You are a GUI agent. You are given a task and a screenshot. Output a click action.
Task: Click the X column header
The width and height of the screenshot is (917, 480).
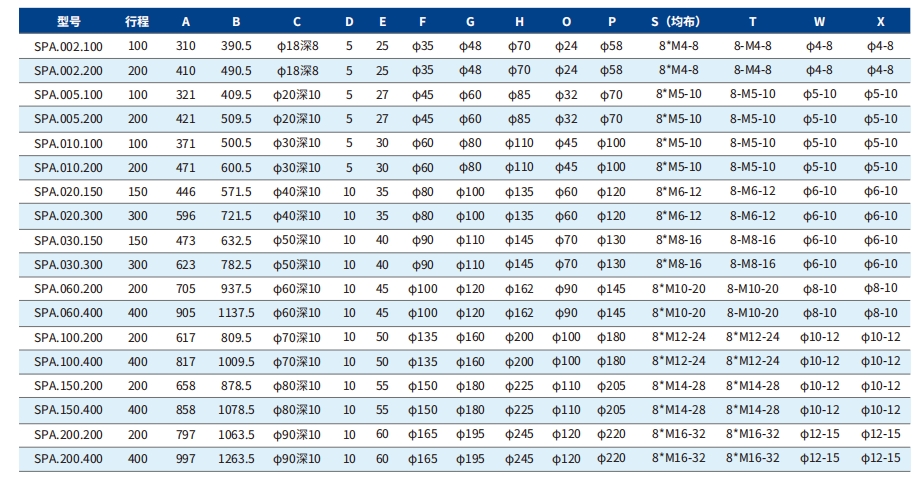[880, 22]
